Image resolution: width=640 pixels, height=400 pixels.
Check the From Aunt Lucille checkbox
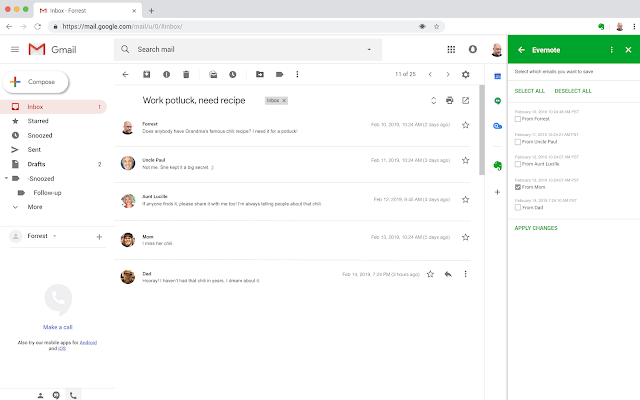(x=518, y=164)
